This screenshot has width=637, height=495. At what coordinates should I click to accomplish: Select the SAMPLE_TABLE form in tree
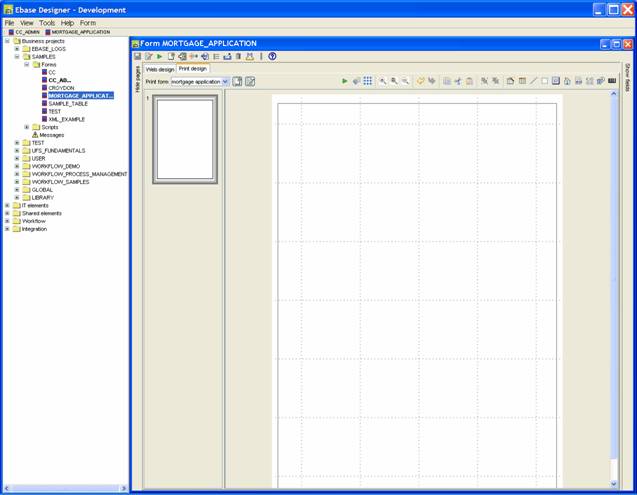click(x=67, y=103)
